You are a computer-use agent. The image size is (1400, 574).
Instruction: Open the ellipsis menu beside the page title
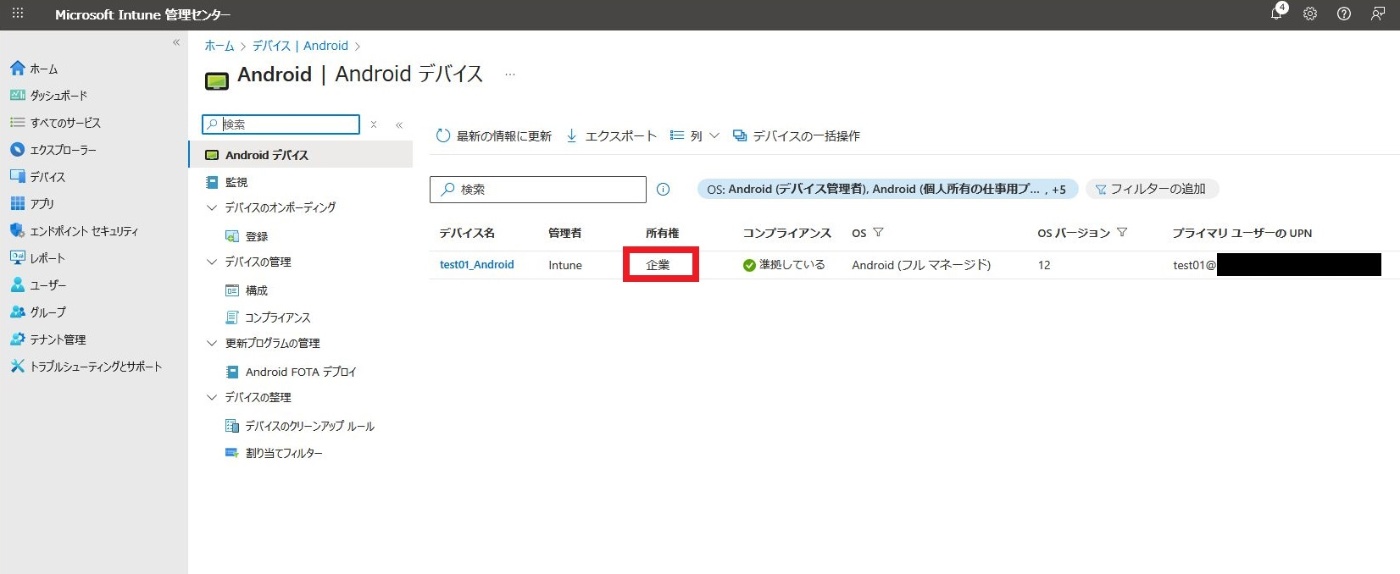coord(510,75)
